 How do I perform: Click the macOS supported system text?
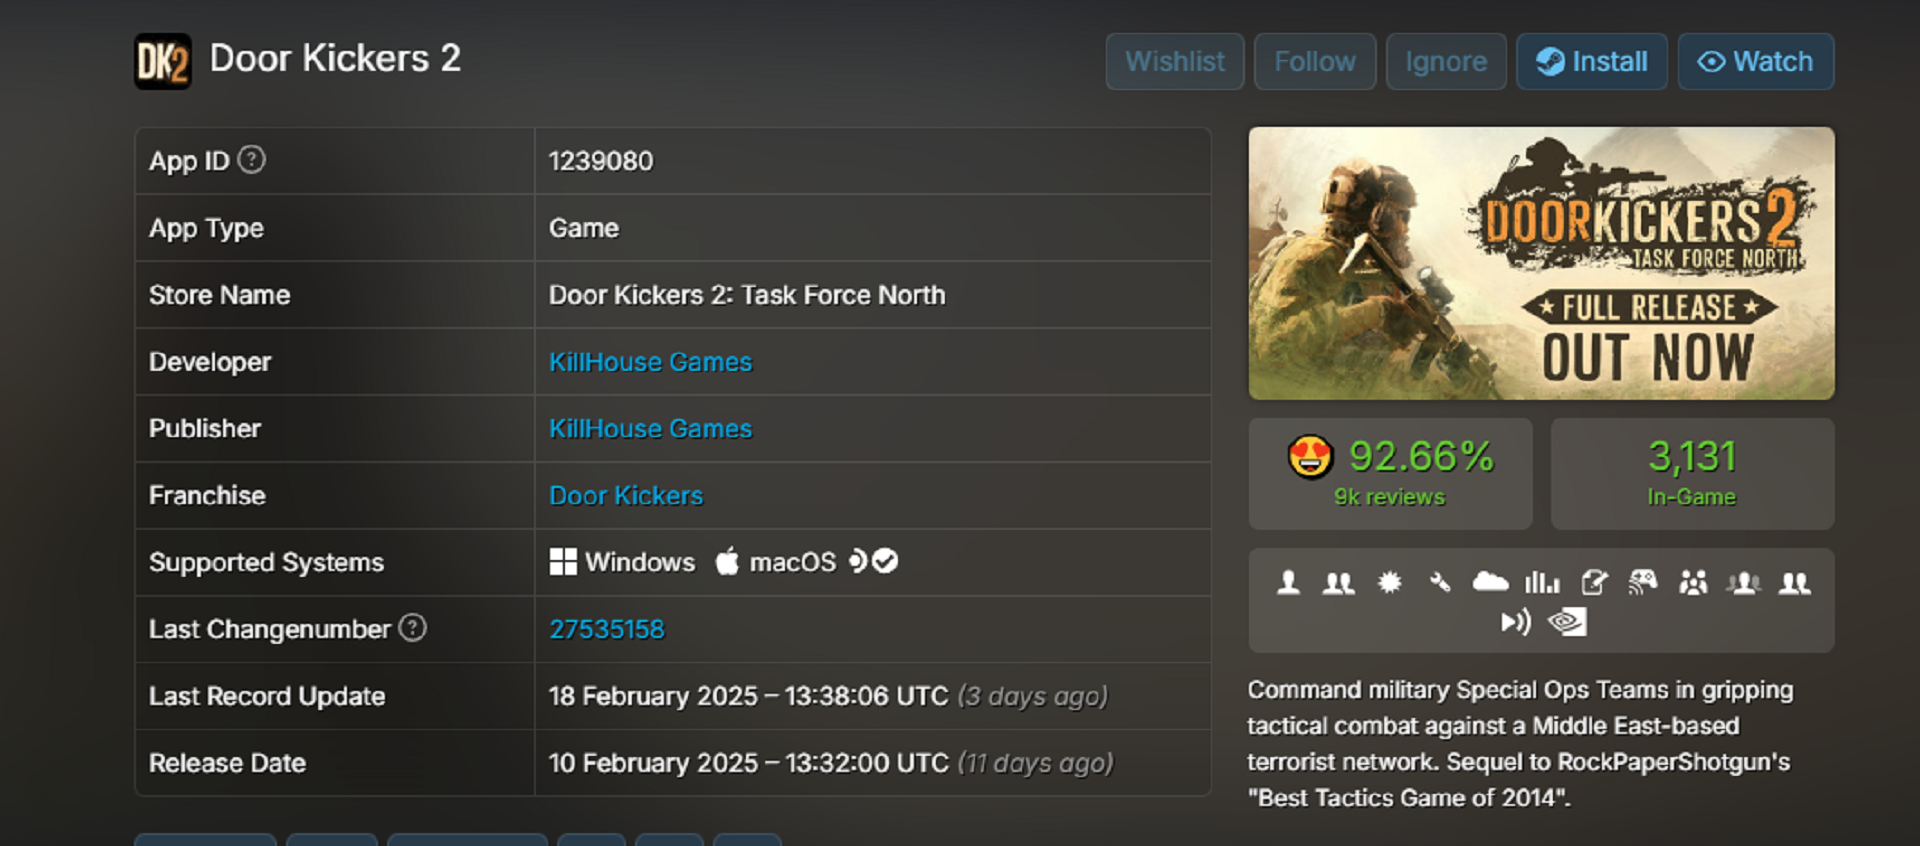(793, 562)
